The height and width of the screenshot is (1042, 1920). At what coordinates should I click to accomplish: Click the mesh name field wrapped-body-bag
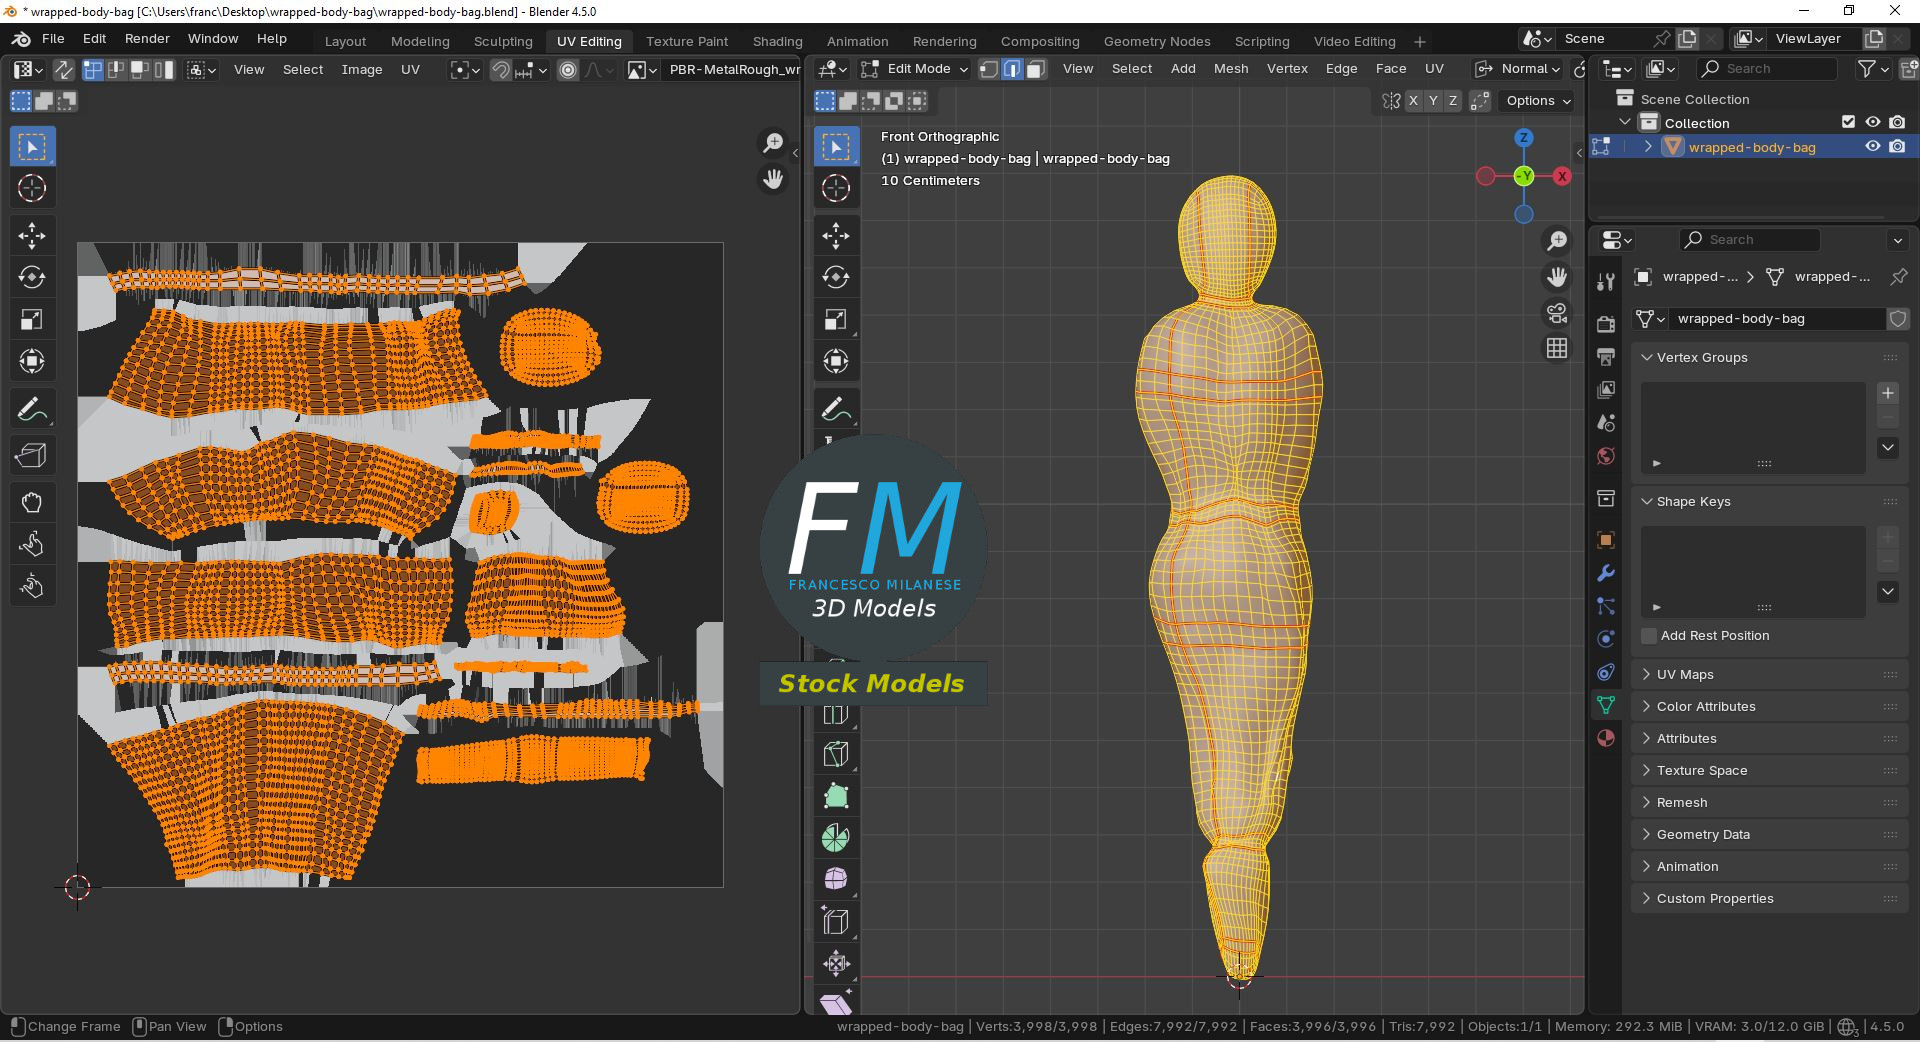pos(1778,319)
